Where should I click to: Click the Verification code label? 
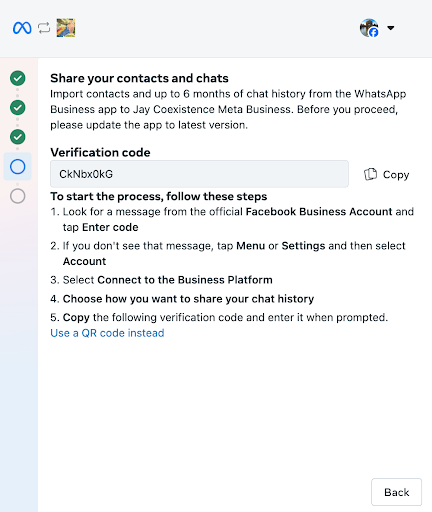(100, 152)
